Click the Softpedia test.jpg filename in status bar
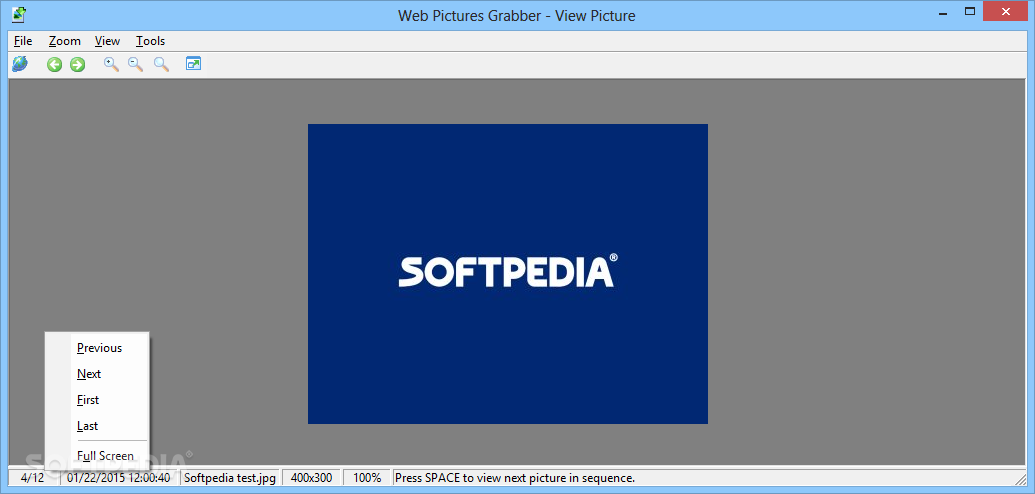Viewport: 1035px width, 494px height. pyautogui.click(x=230, y=477)
